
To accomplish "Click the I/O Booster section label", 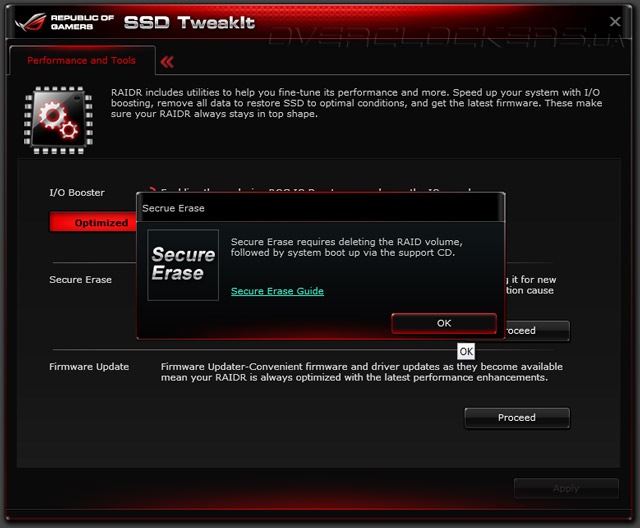I will 77,193.
